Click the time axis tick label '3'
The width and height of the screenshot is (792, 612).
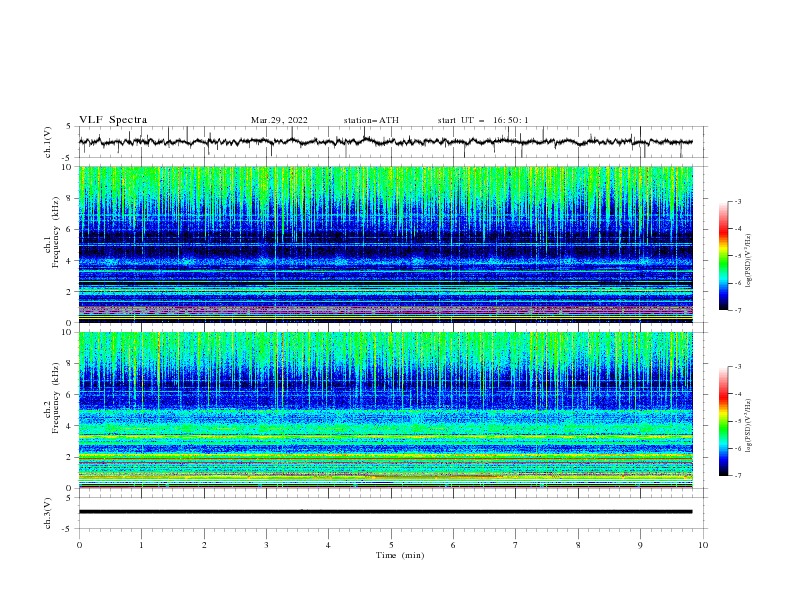[x=266, y=545]
